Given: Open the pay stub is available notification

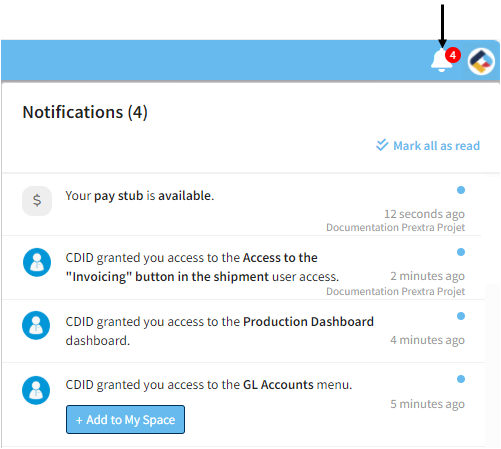Looking at the screenshot, I should click(140, 196).
